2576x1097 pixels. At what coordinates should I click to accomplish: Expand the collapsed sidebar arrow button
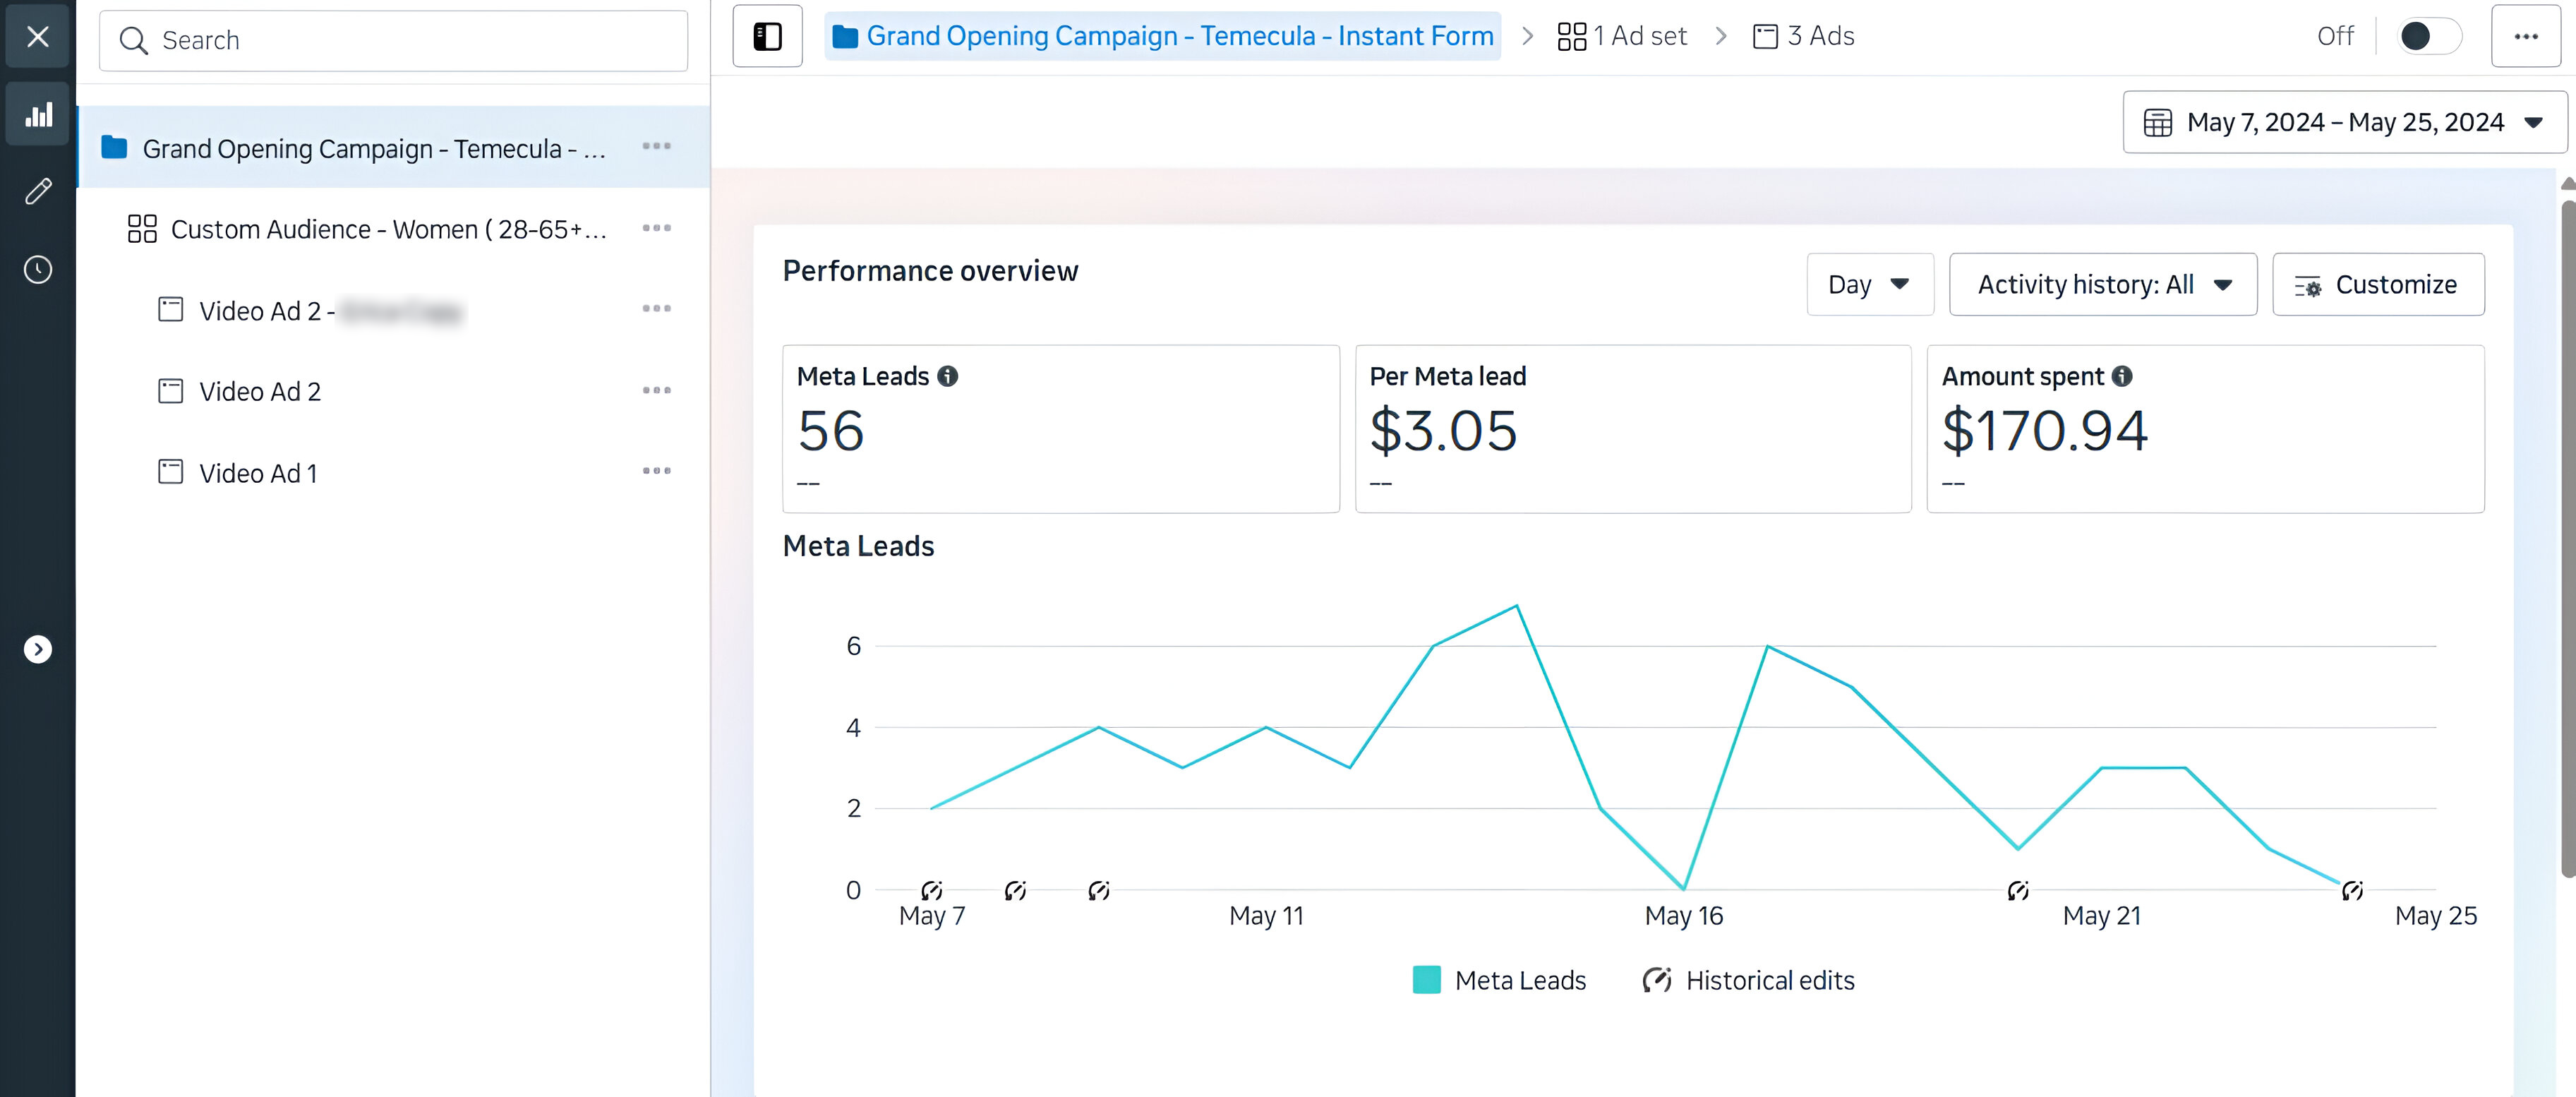pos(38,649)
